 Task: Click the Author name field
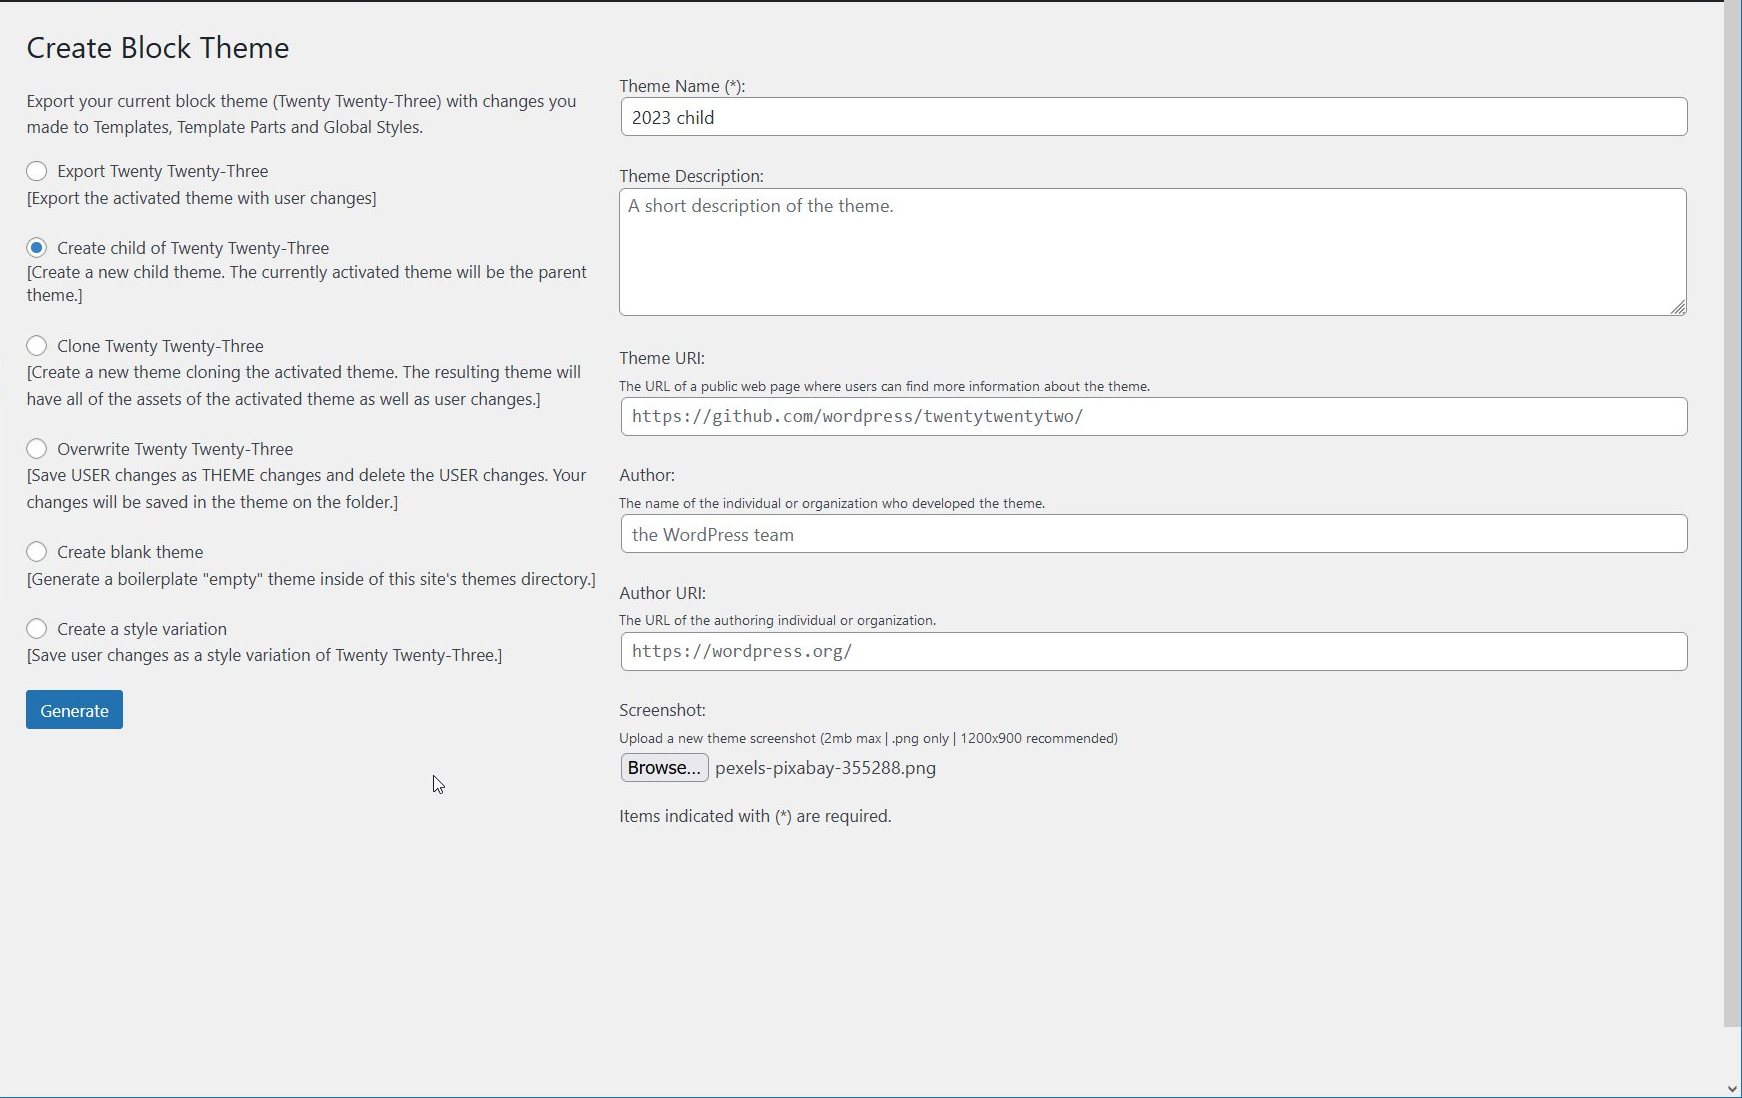(1150, 534)
